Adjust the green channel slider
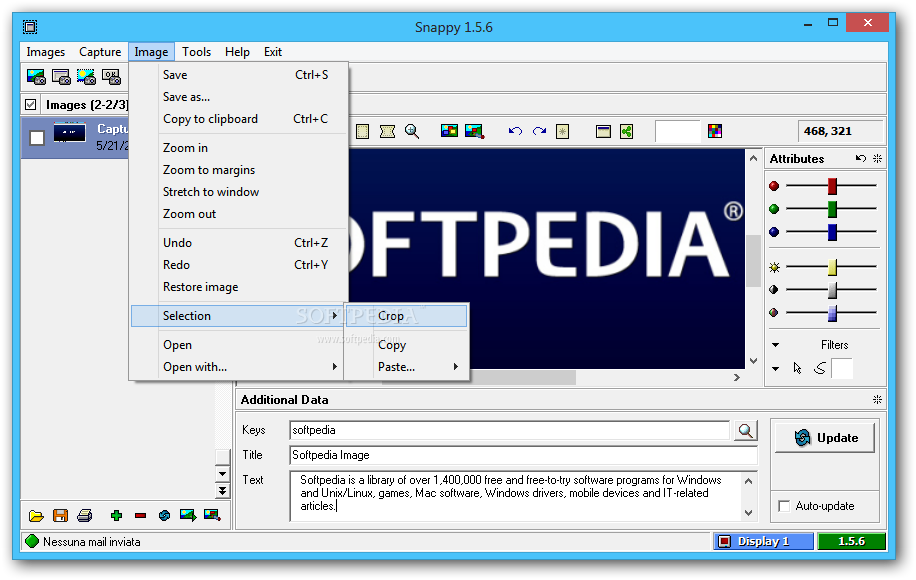Screen dimensions: 916x580 coord(832,209)
